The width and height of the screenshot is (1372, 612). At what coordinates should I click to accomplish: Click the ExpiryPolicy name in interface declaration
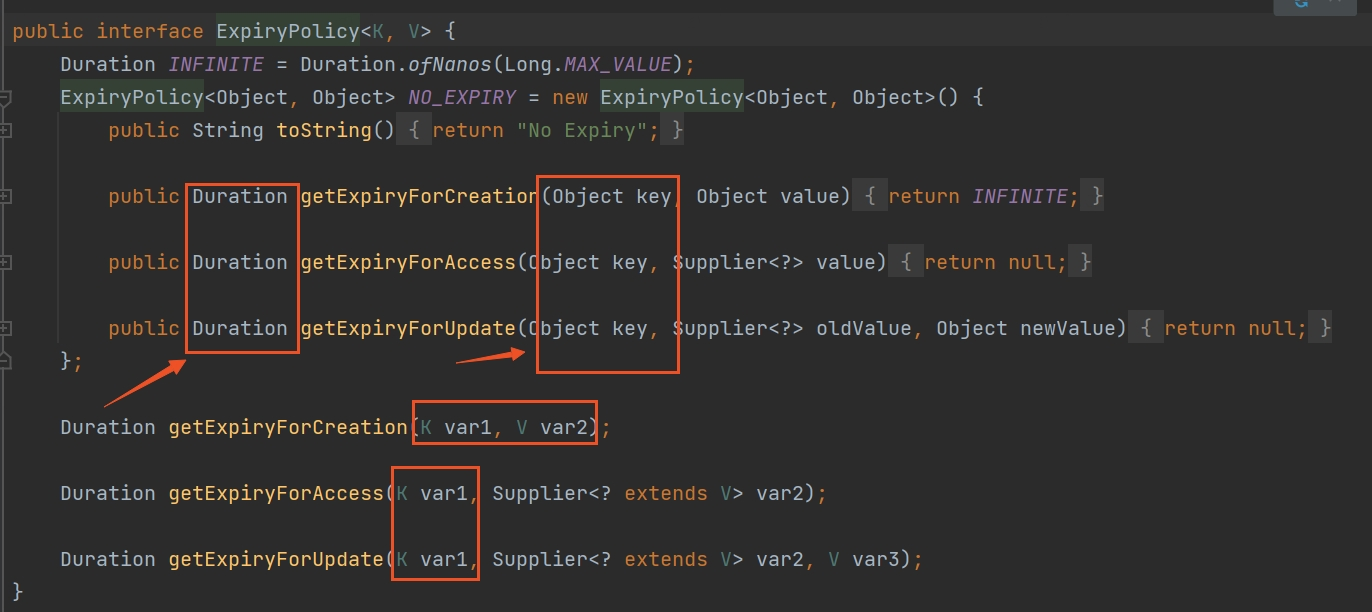[x=288, y=32]
